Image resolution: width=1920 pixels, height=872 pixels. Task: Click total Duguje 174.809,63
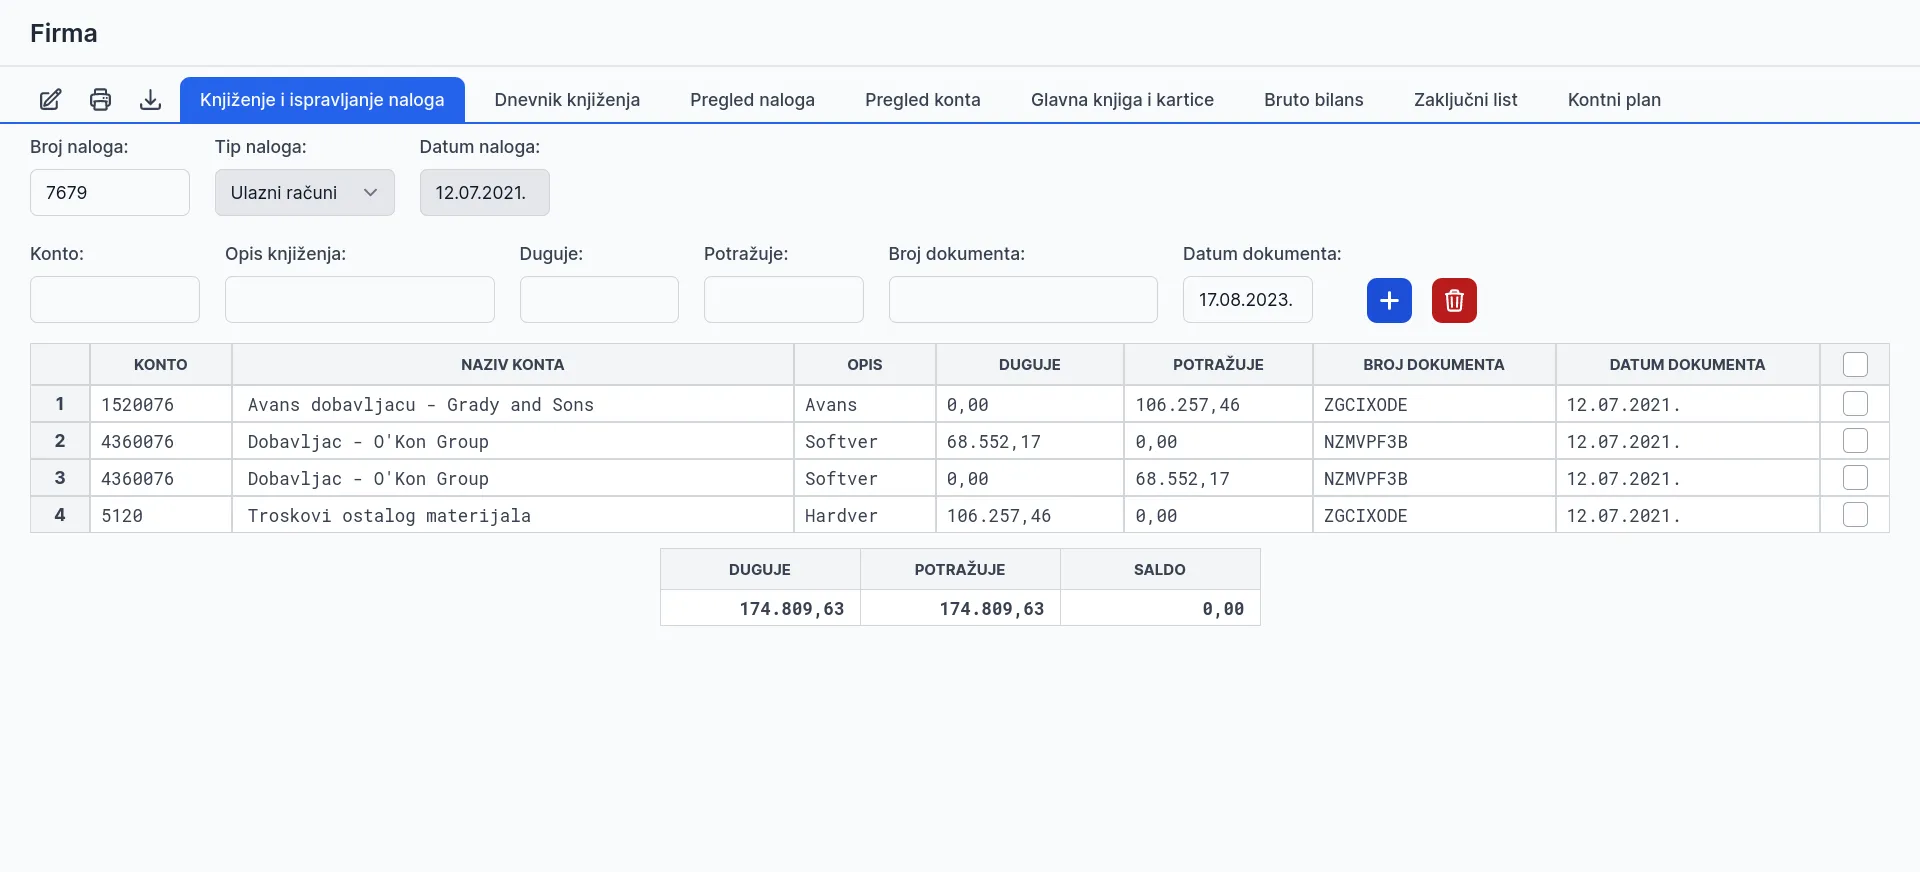(760, 608)
